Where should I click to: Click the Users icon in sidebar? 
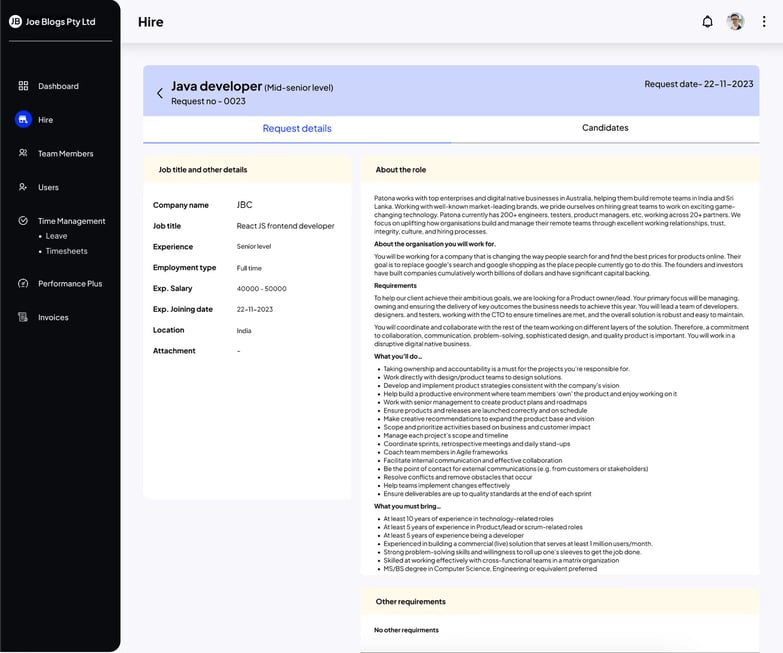[23, 187]
